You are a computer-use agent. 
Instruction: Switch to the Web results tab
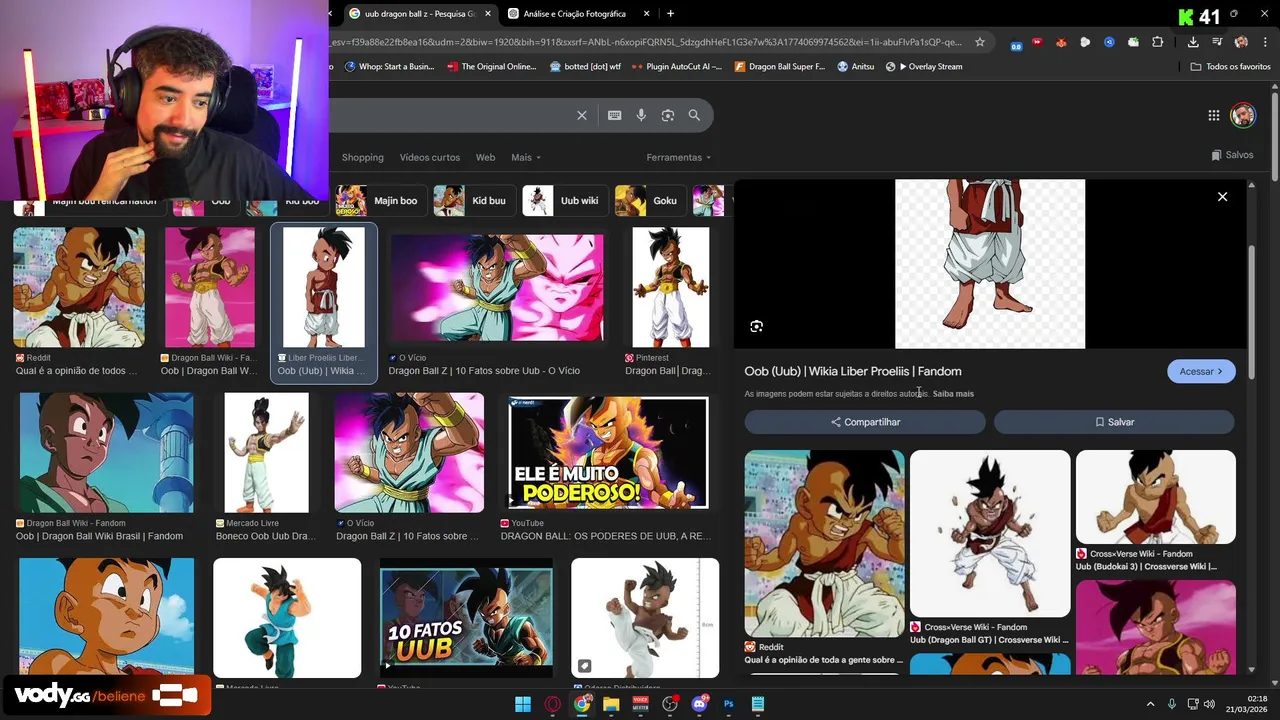coord(485,157)
